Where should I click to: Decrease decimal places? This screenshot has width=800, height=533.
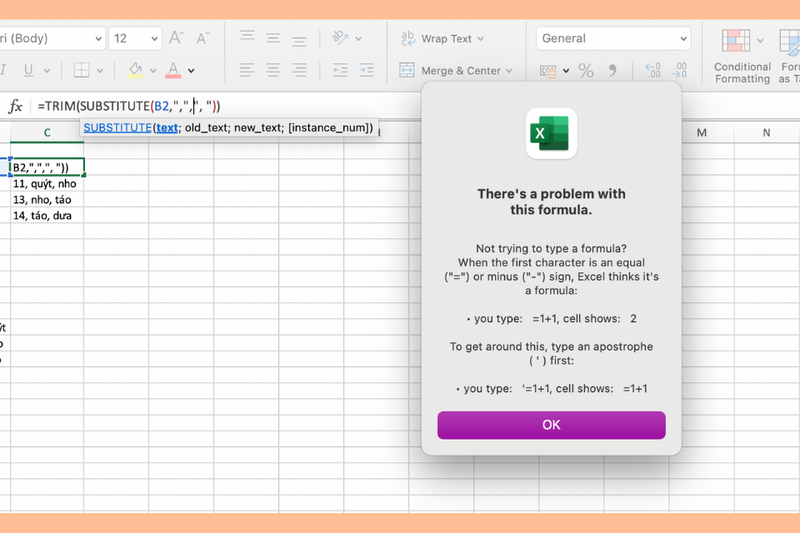pyautogui.click(x=679, y=70)
